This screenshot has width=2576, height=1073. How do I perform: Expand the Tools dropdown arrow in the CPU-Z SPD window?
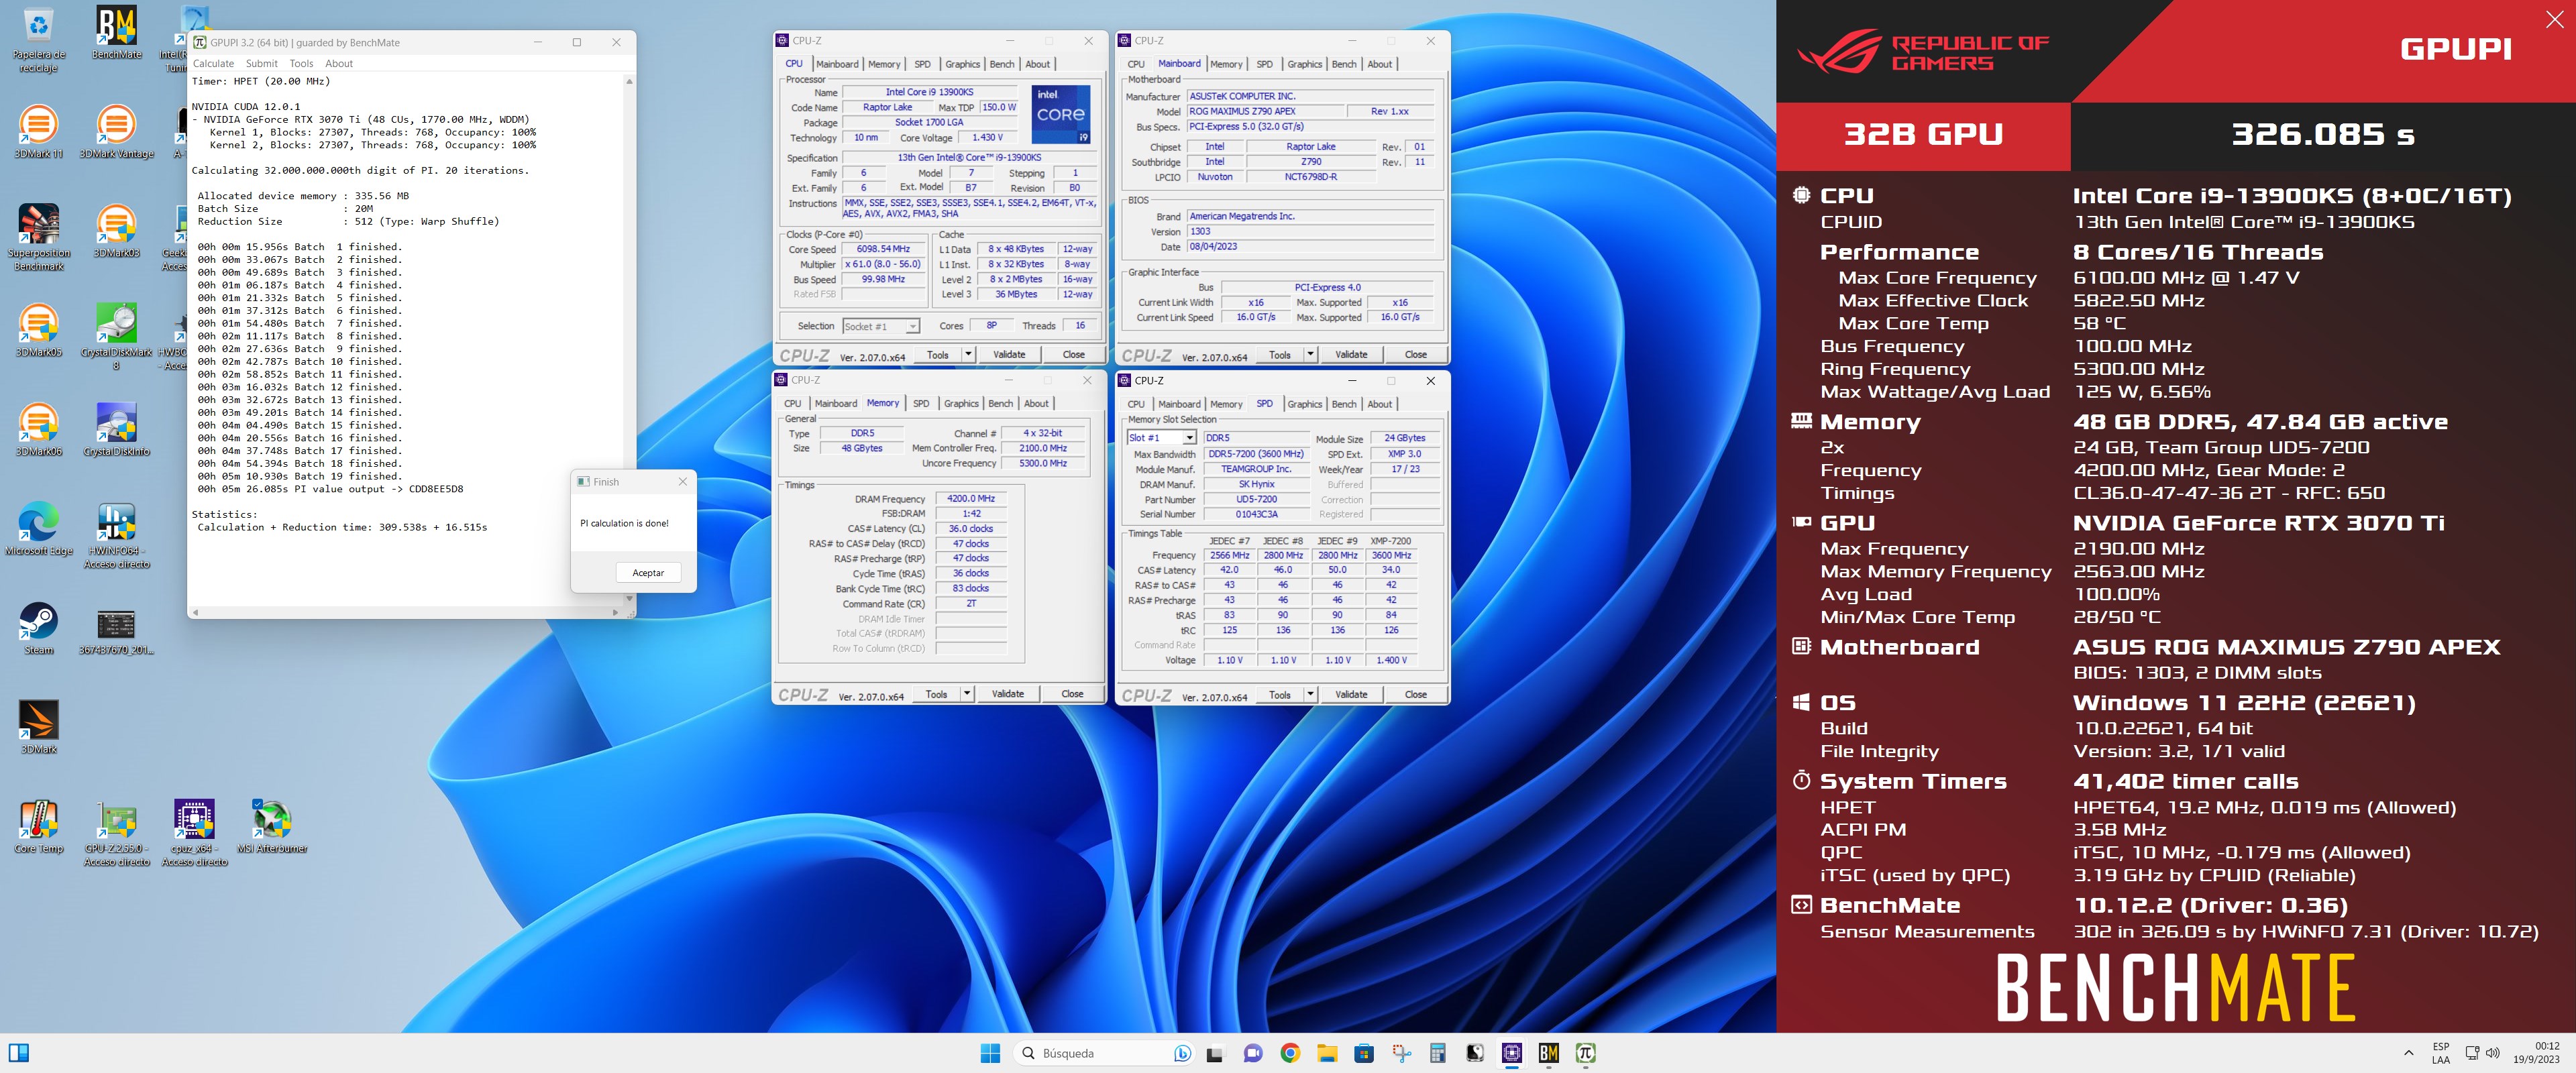click(1310, 694)
